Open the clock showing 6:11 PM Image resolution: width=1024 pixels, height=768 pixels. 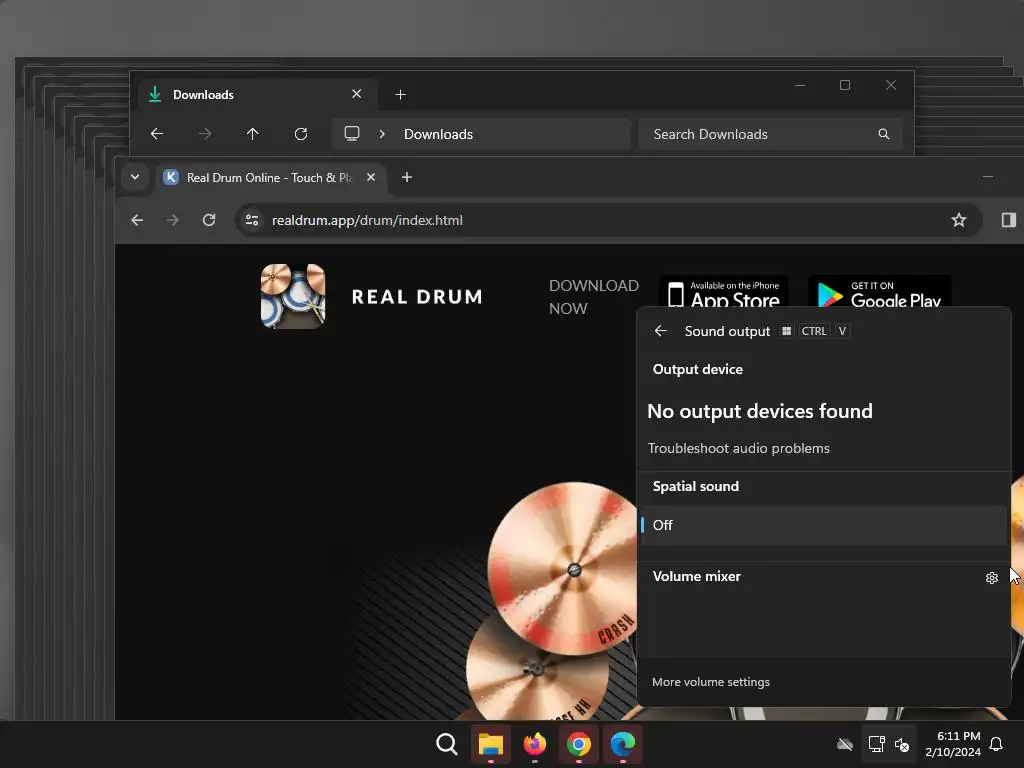[953, 744]
